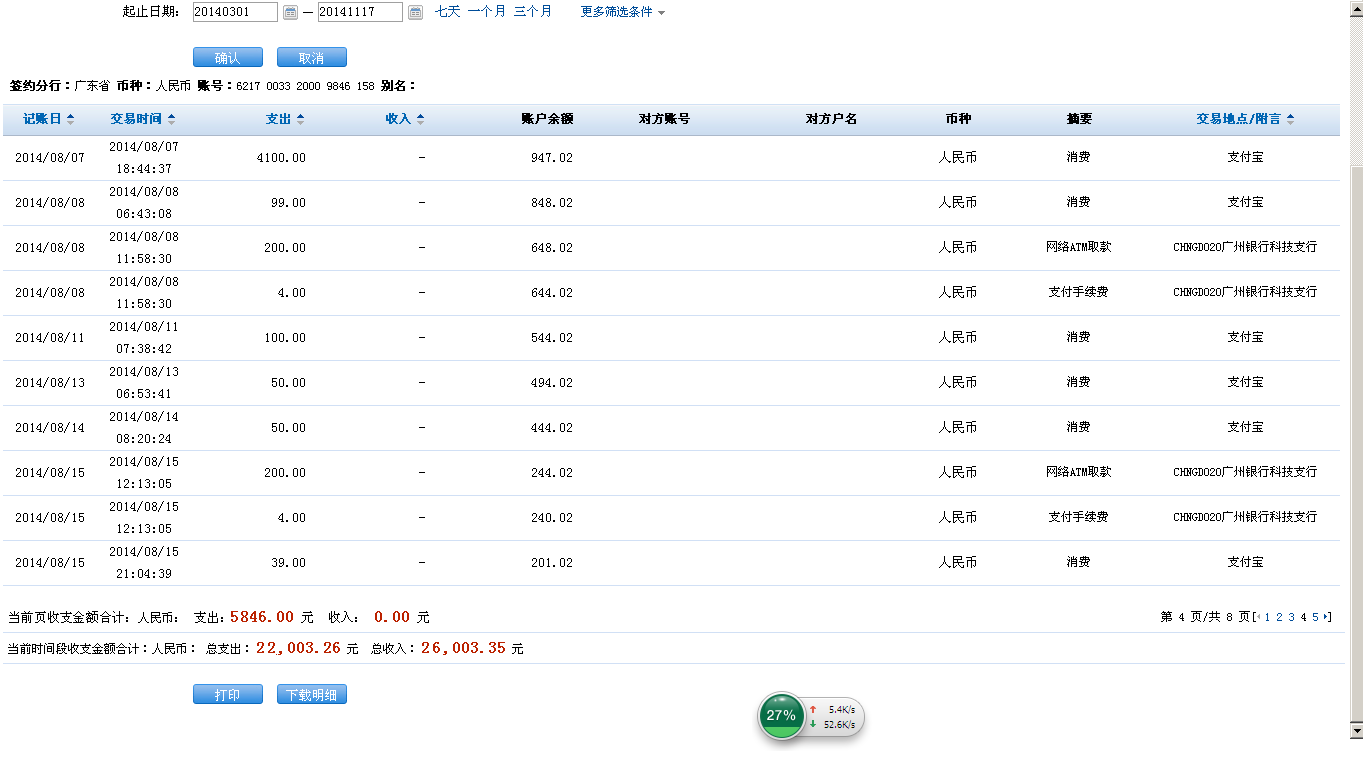Click sort arrows next to 交易地点/附言

pyautogui.click(x=1290, y=119)
